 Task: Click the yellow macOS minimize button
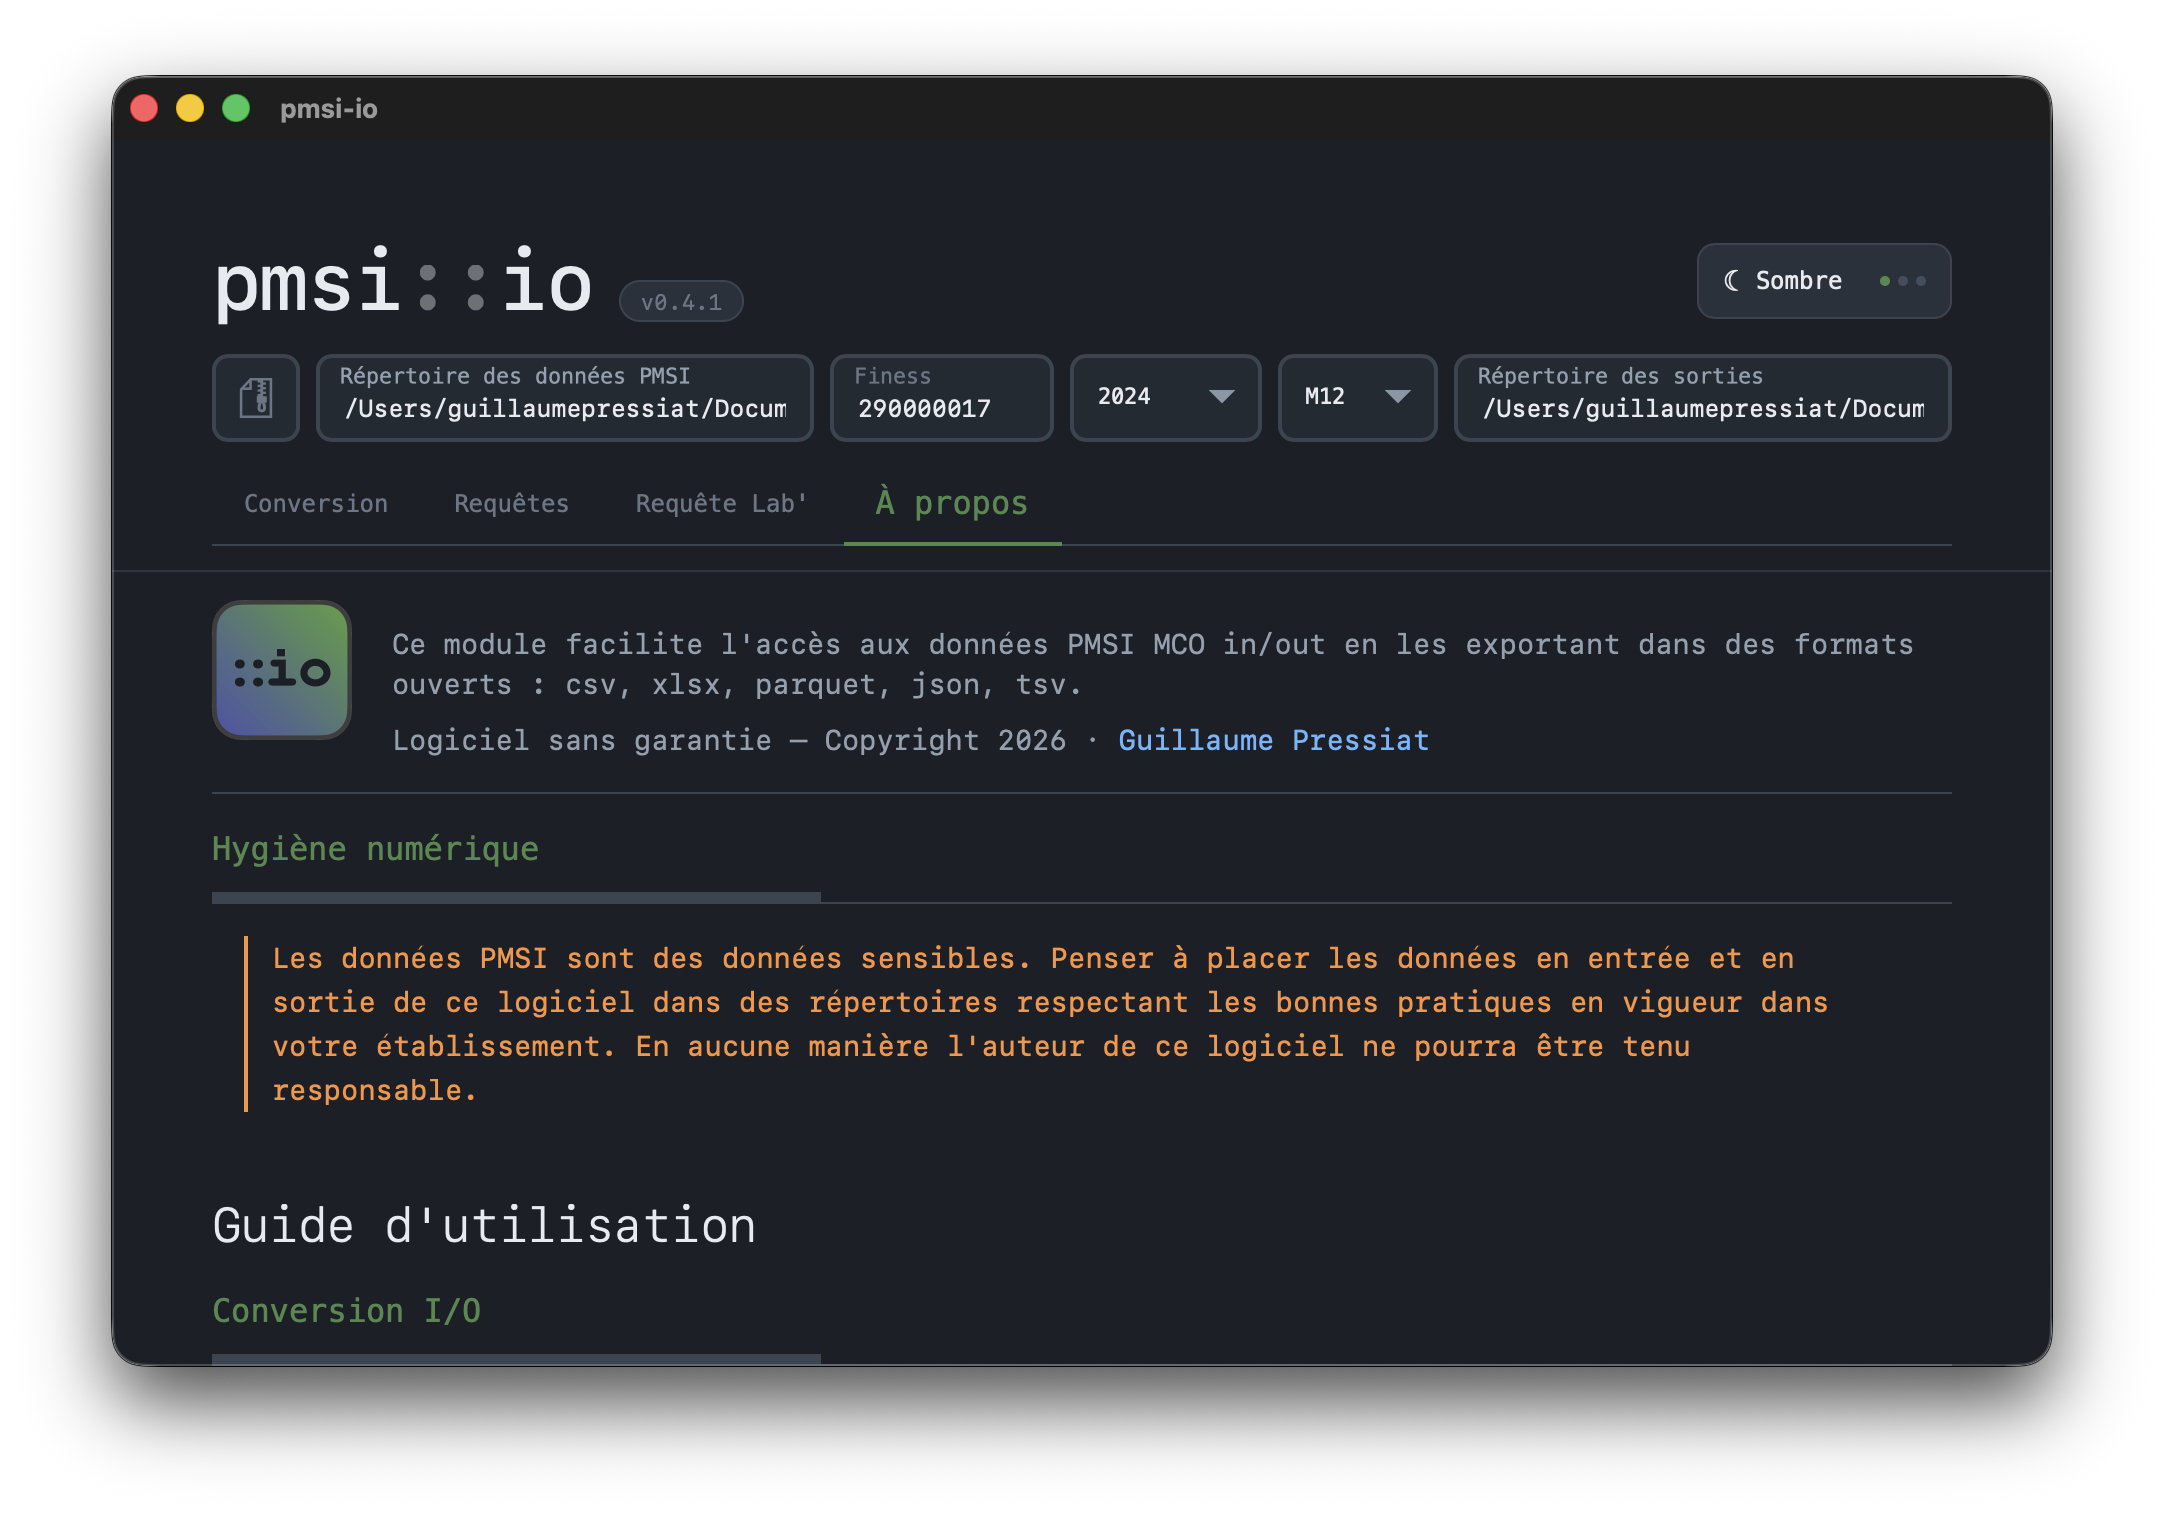190,108
